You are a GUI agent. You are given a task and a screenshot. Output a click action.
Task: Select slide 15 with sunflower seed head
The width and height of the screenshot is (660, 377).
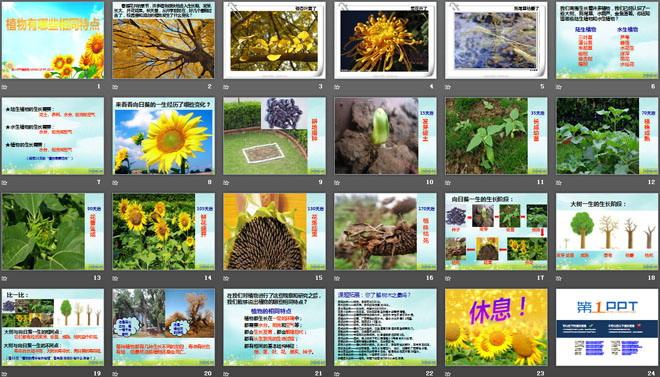[274, 231]
